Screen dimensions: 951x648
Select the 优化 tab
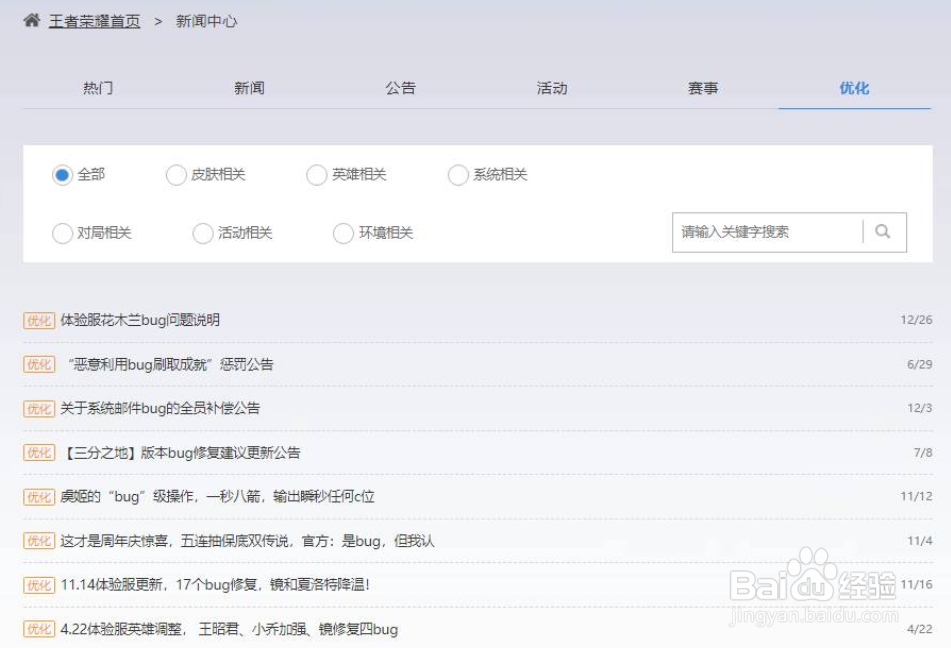pos(855,88)
